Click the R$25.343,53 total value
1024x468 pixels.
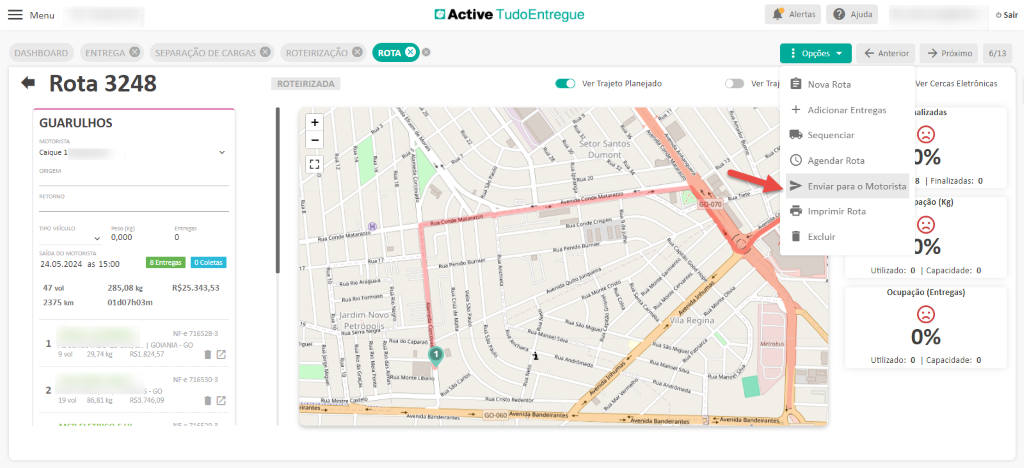click(196, 287)
